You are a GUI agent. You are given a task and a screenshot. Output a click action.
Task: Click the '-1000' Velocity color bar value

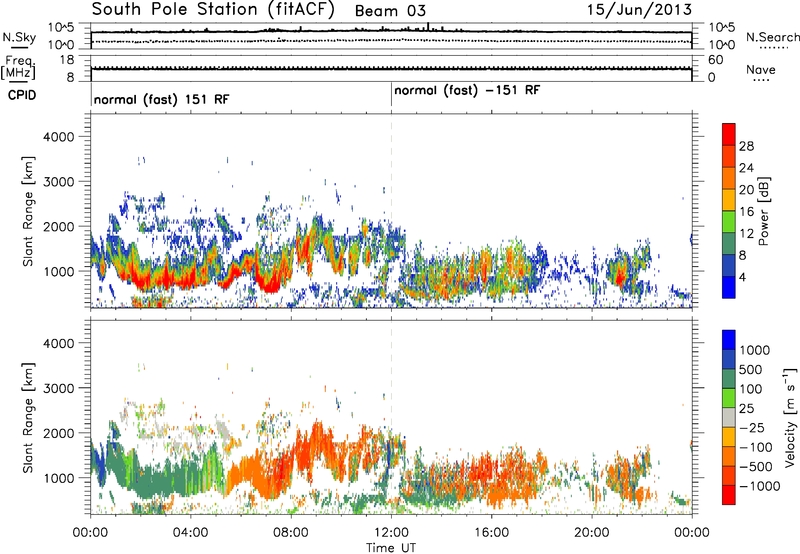coord(759,486)
